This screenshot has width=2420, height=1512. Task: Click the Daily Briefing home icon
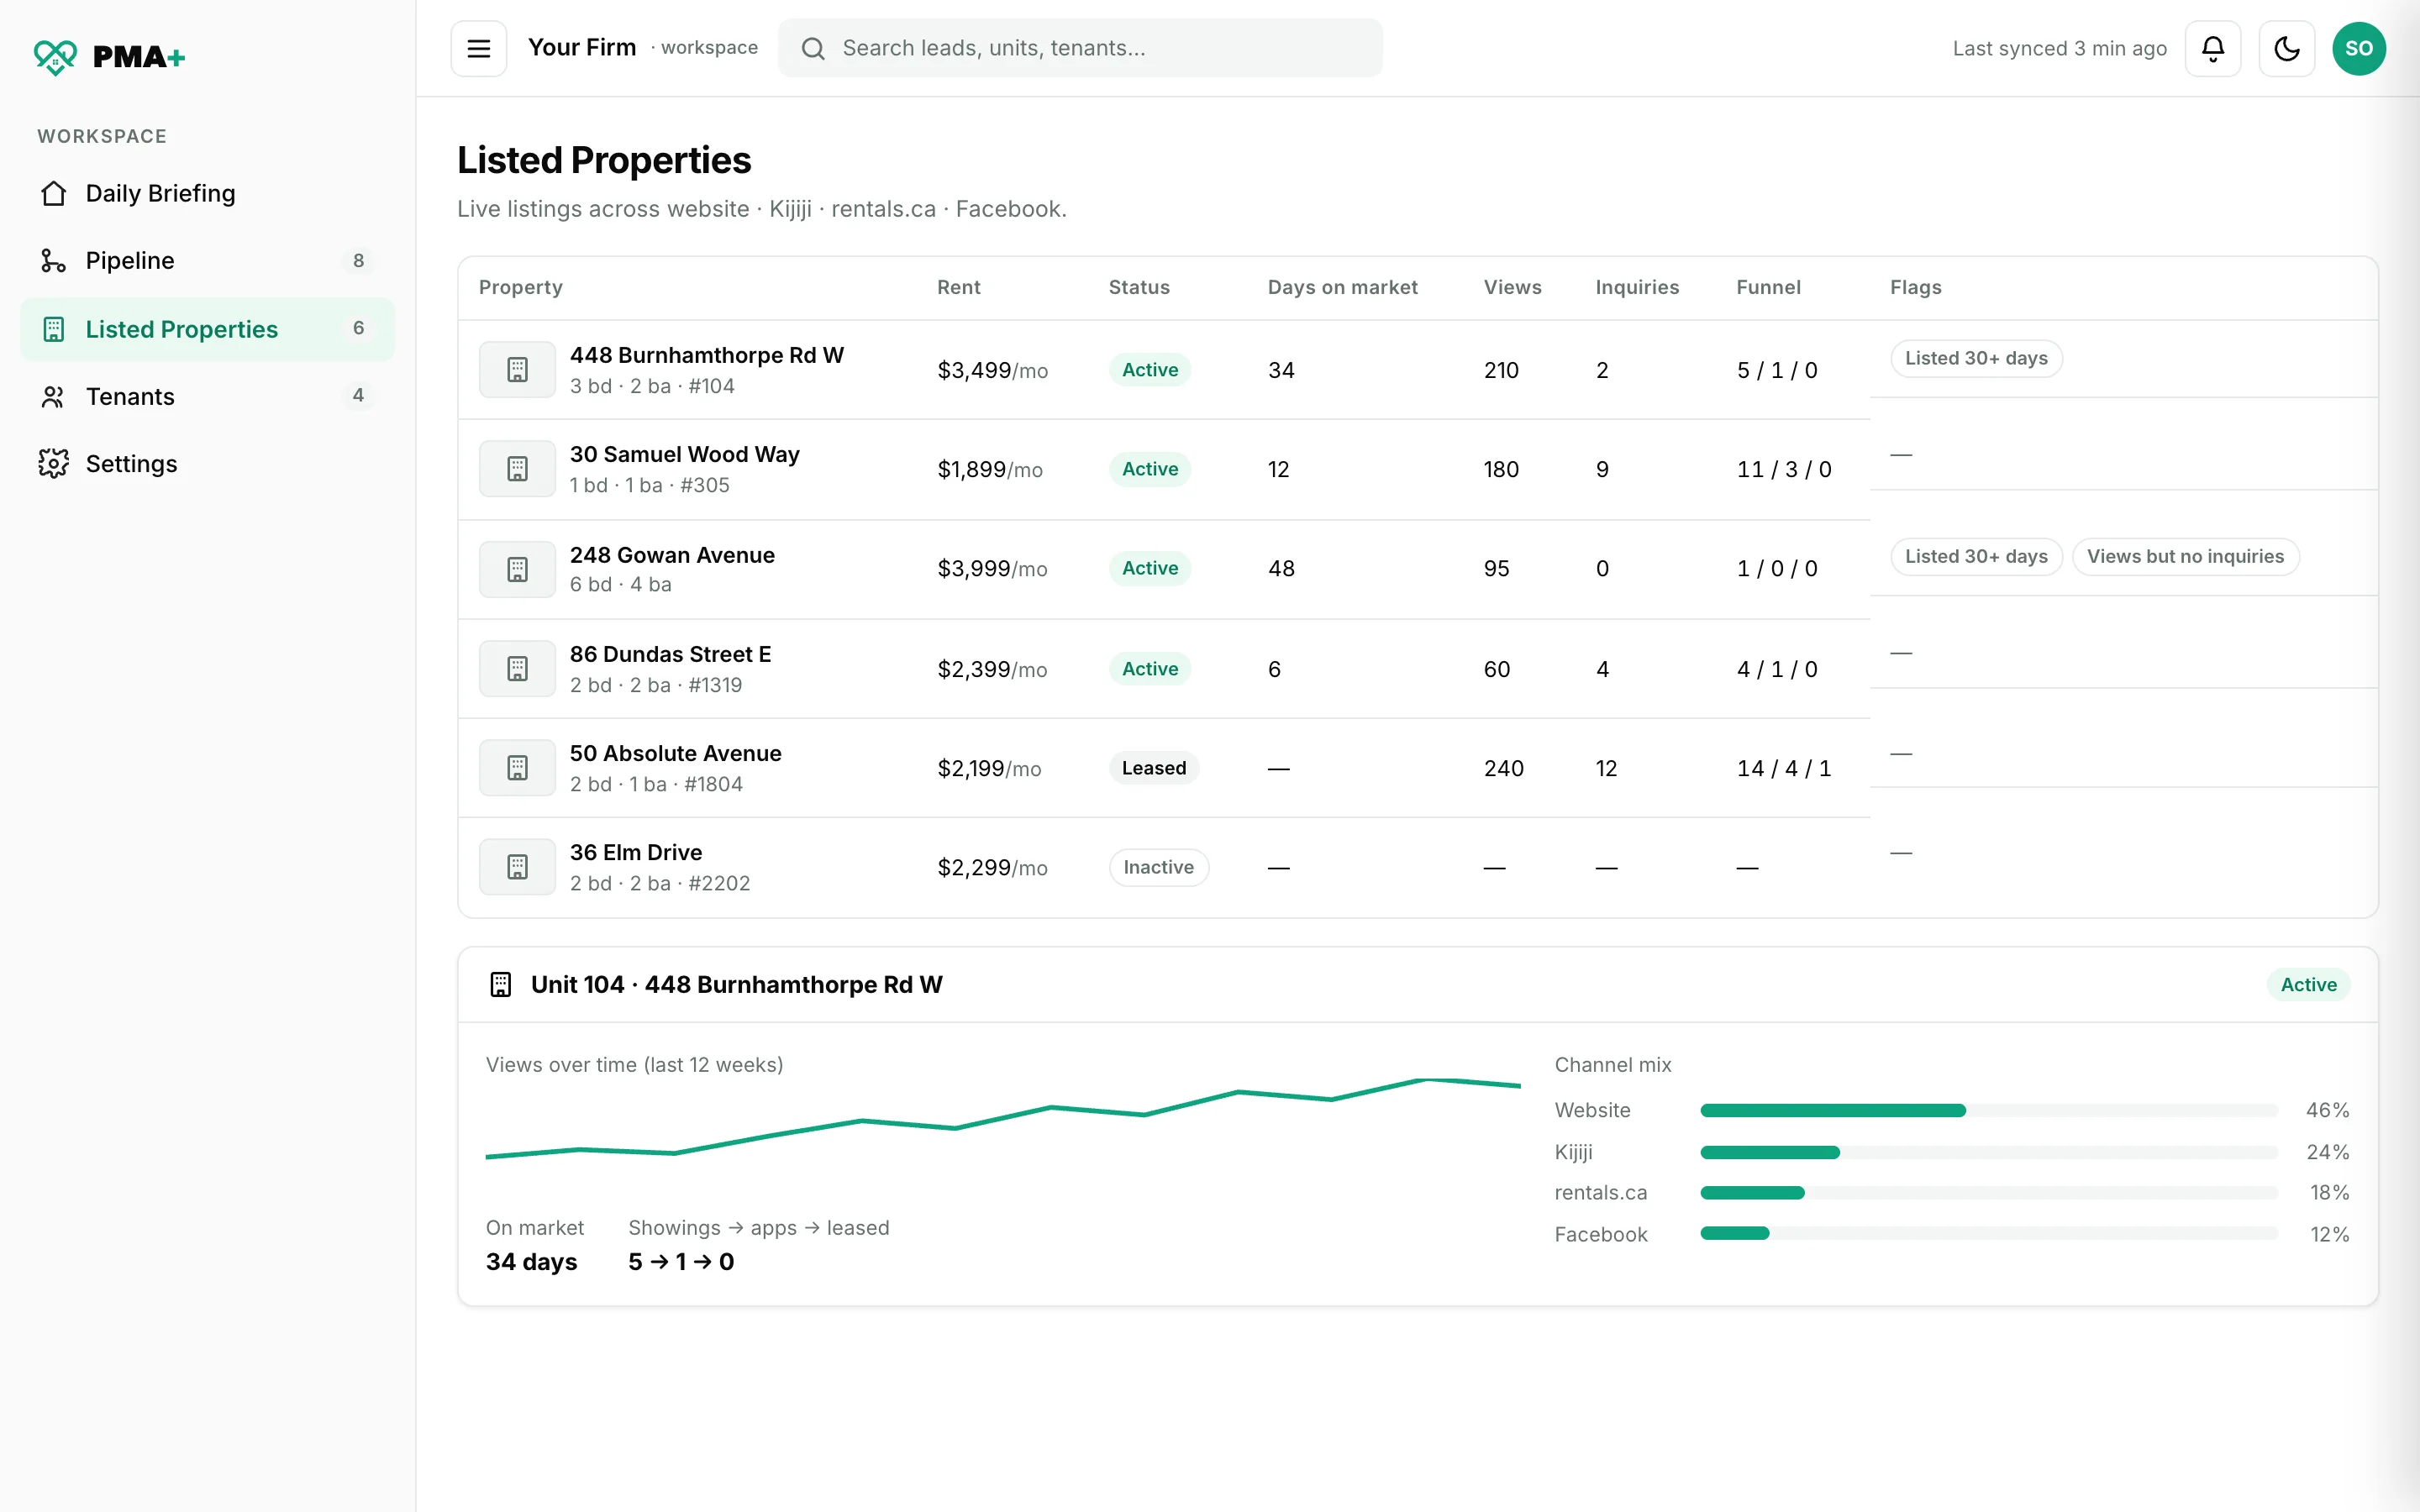tap(53, 193)
